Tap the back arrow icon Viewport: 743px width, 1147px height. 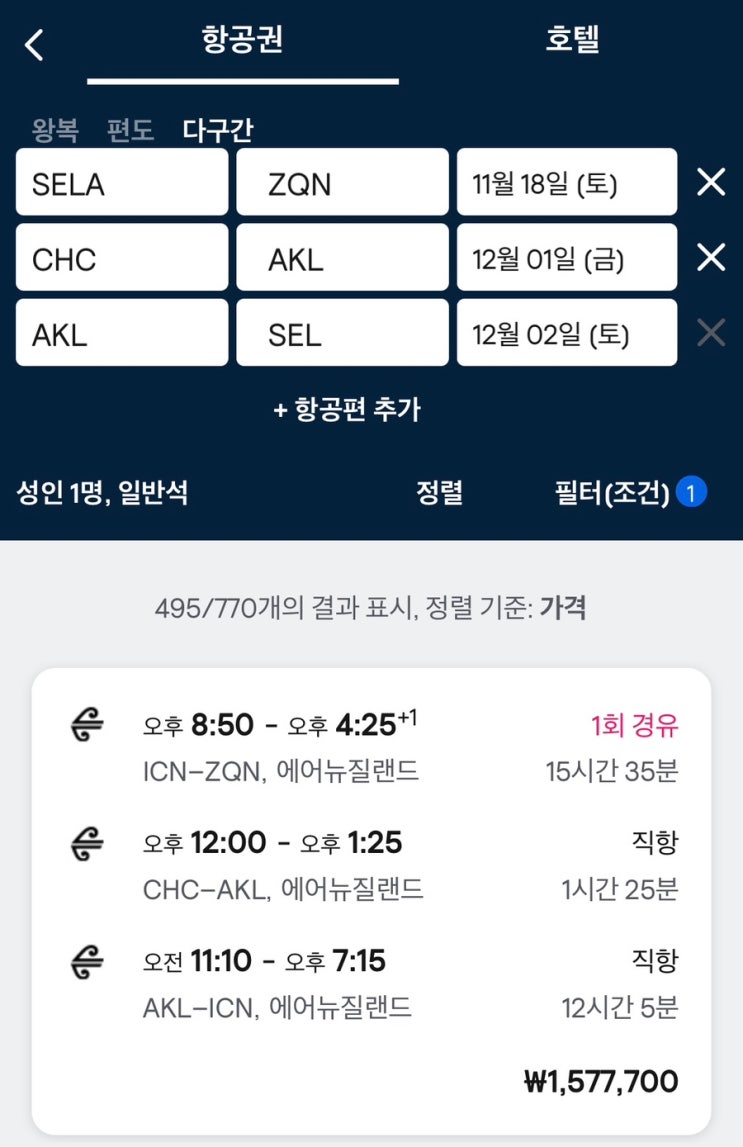(35, 45)
